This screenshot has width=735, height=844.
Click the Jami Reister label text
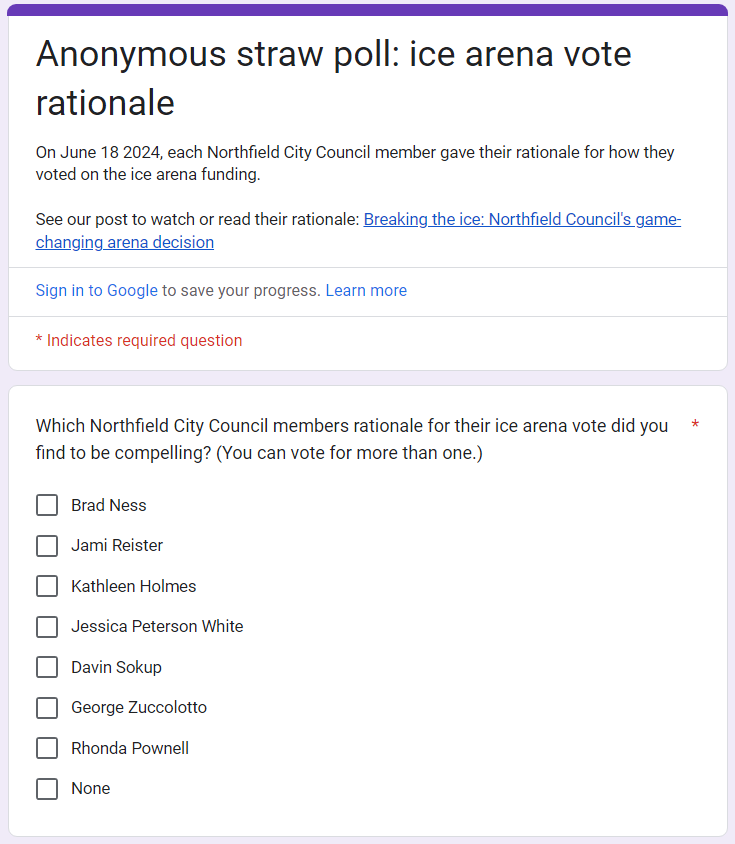pos(117,546)
